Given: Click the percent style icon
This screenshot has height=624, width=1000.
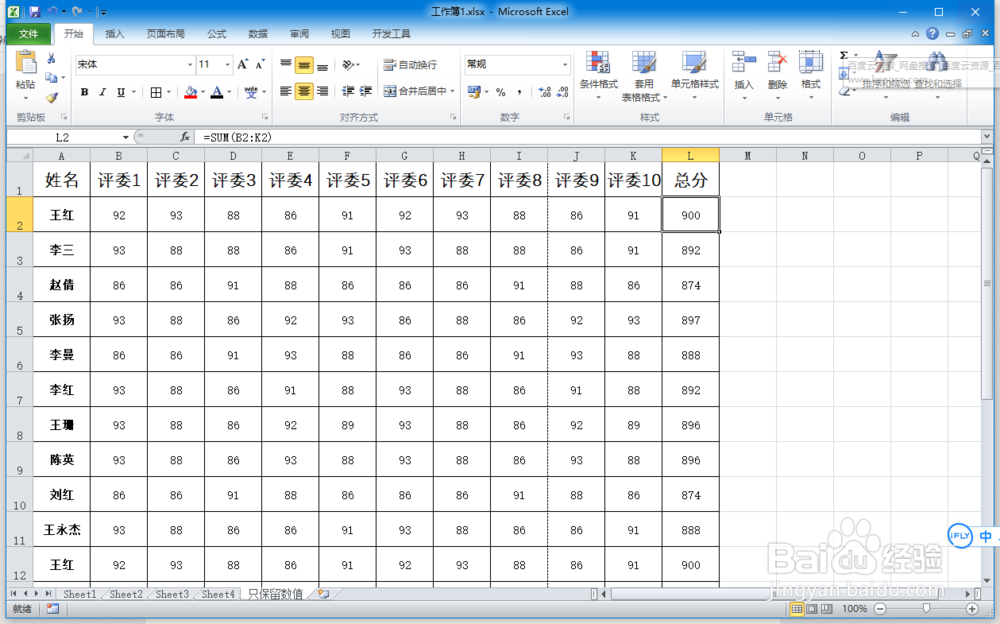Looking at the screenshot, I should [501, 92].
